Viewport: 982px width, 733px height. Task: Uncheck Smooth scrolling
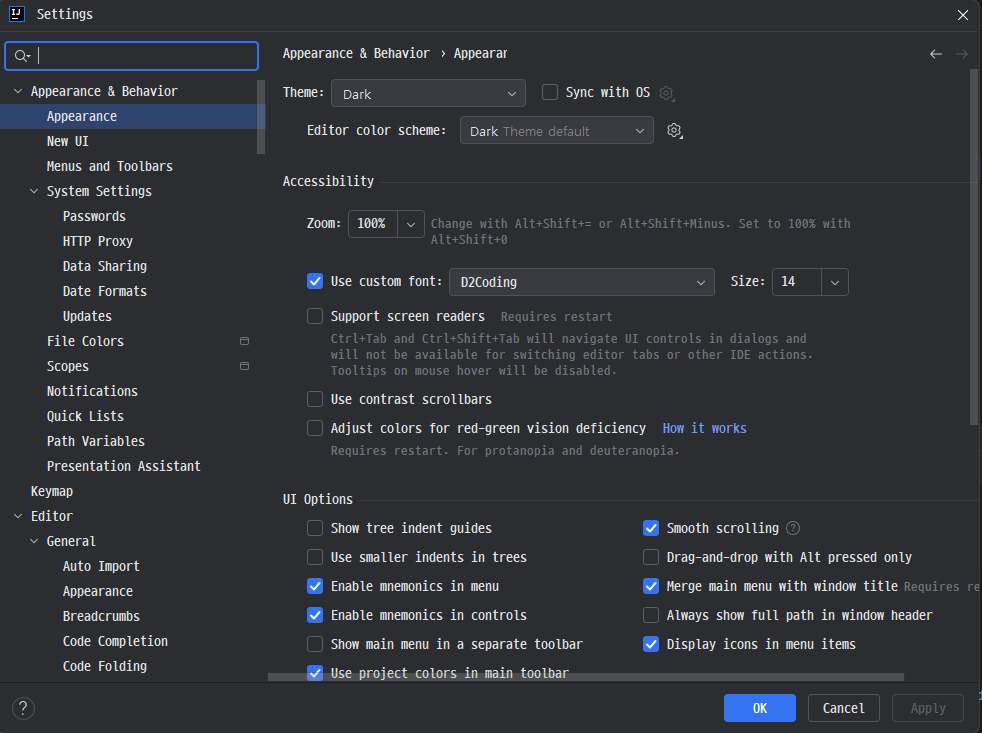point(651,528)
